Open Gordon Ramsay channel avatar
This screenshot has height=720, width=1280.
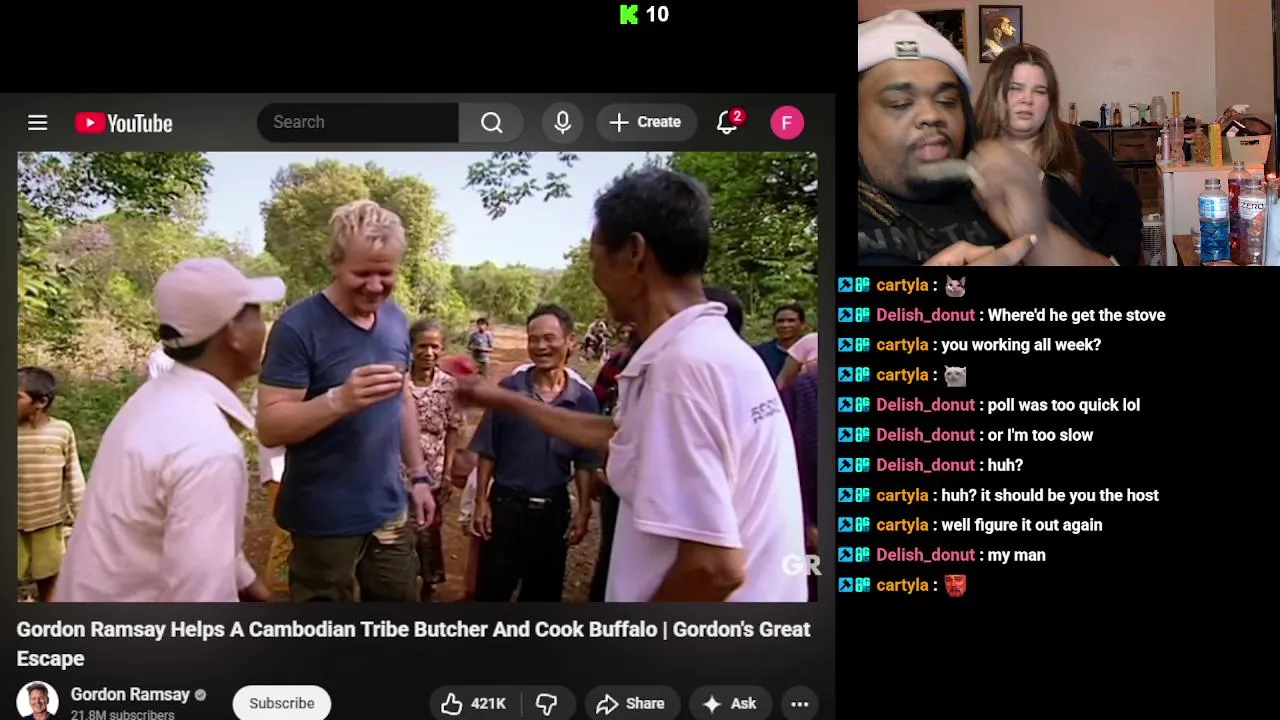[x=37, y=701]
